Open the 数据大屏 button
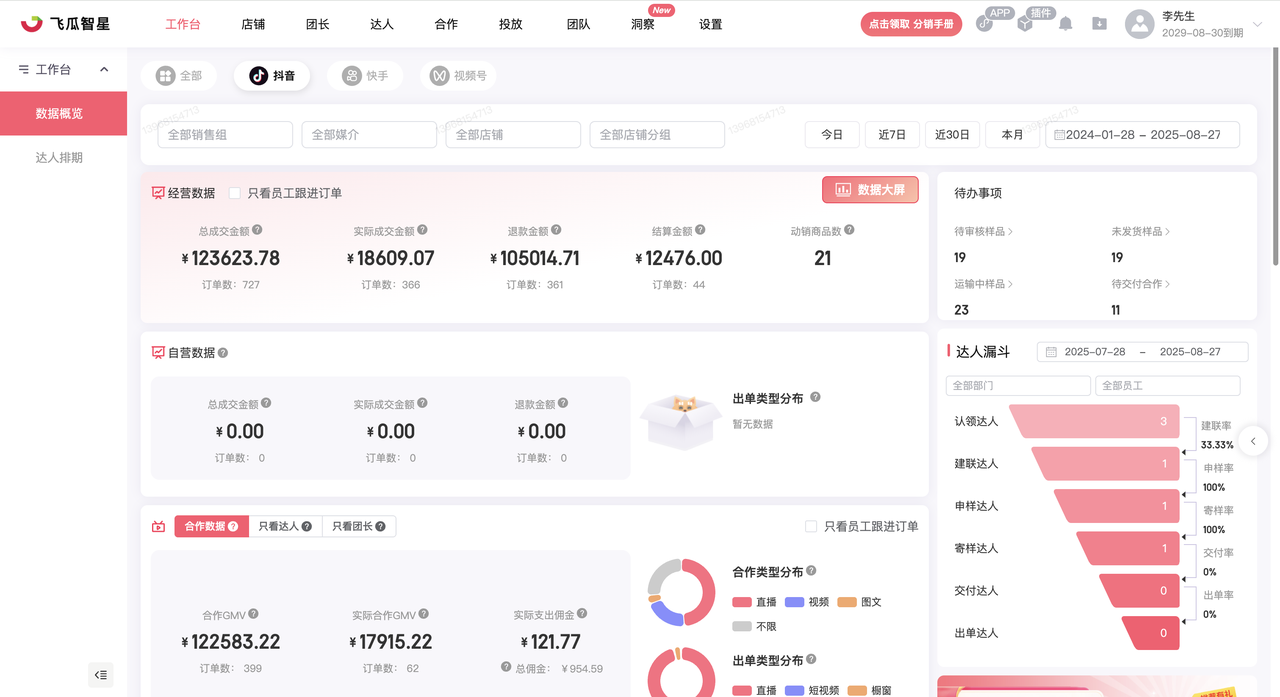 [870, 189]
